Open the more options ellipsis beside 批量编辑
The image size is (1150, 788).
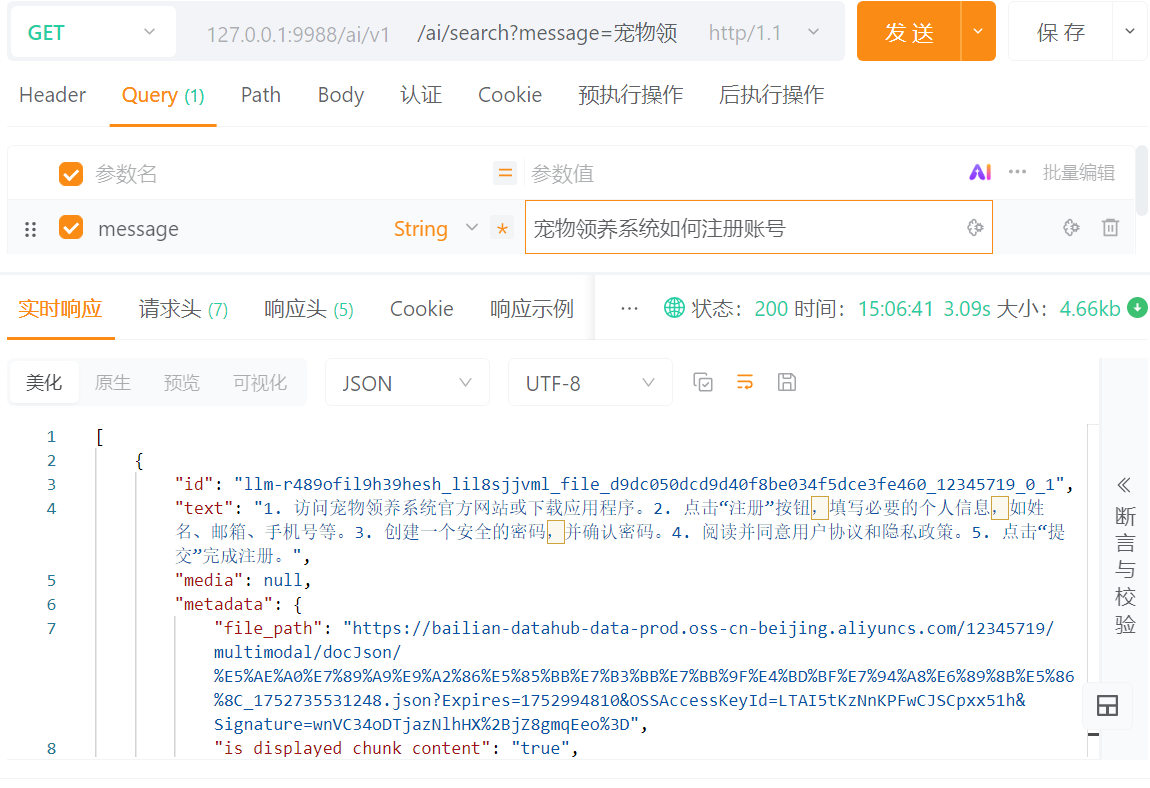tap(1017, 172)
